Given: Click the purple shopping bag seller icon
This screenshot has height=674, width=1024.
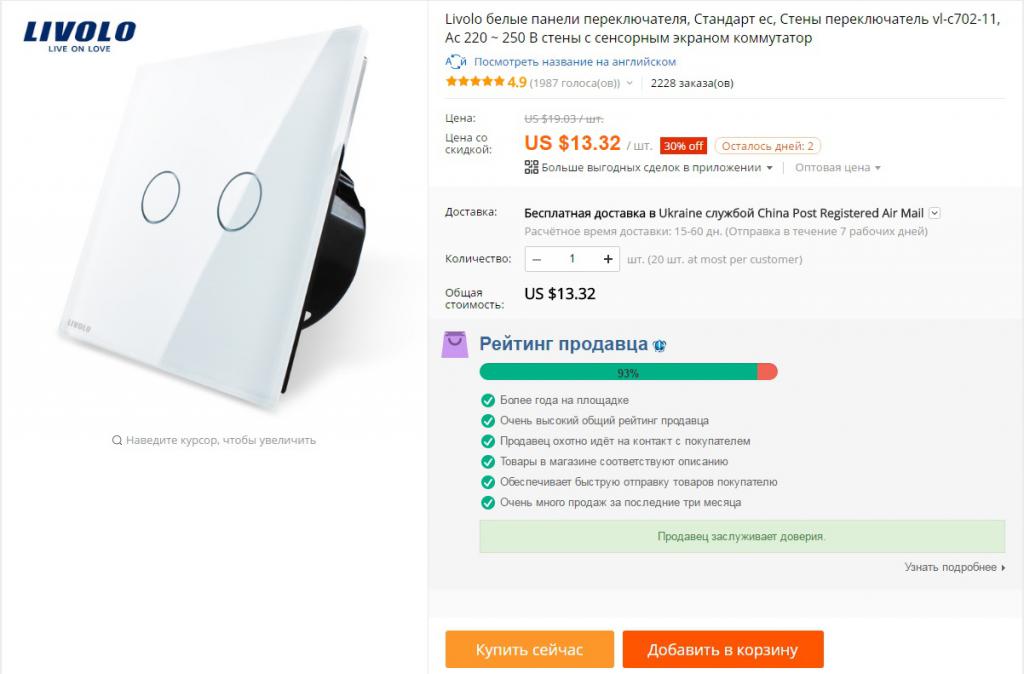Looking at the screenshot, I should (455, 344).
